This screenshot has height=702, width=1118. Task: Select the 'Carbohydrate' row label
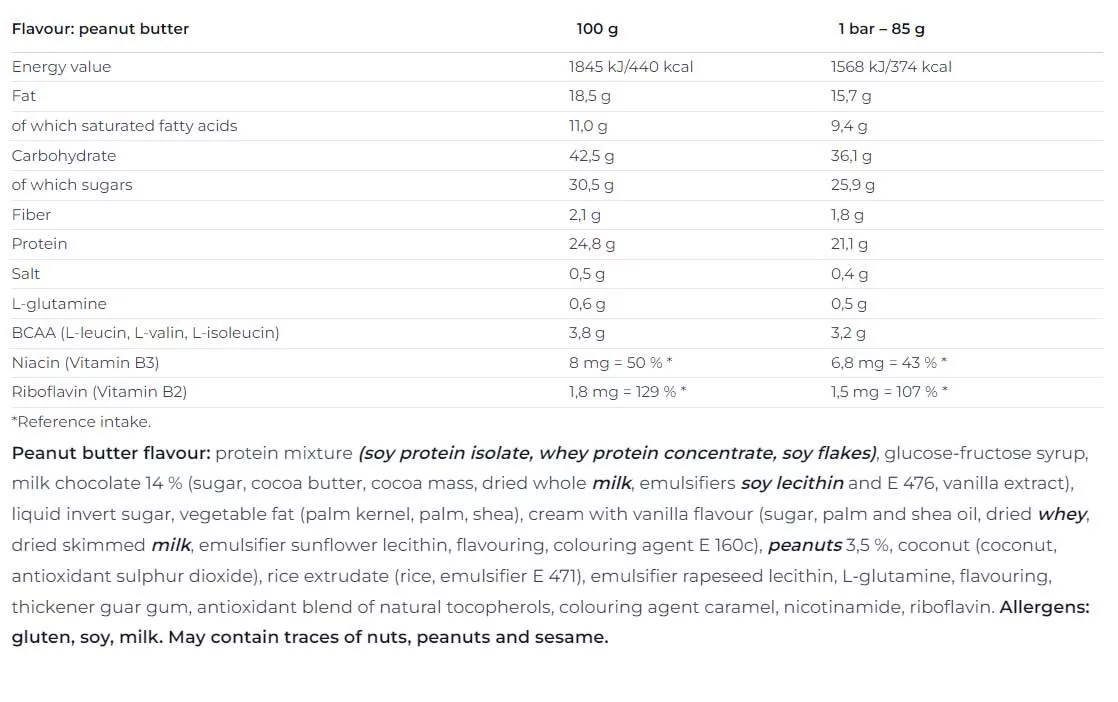64,156
